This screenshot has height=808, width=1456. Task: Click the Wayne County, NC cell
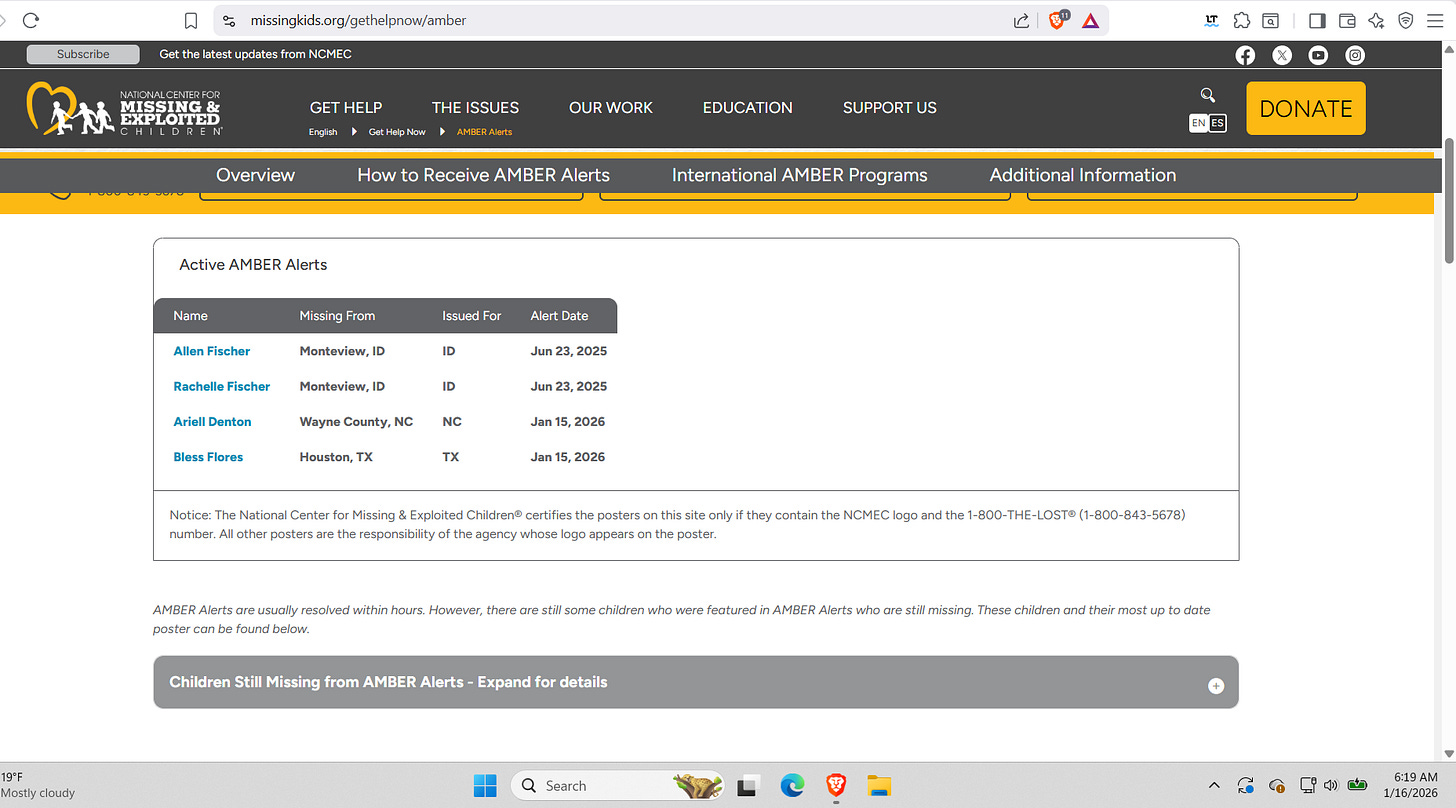356,422
